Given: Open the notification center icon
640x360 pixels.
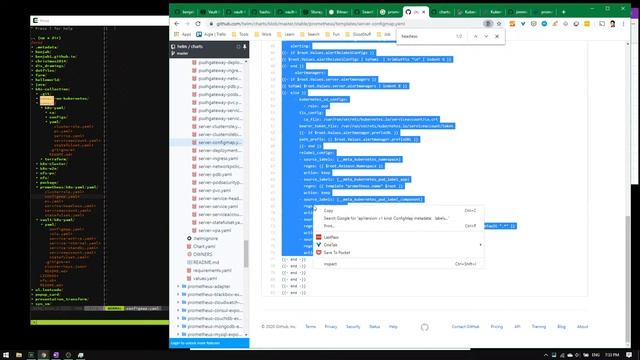Looking at the screenshot, I should click(629, 355).
